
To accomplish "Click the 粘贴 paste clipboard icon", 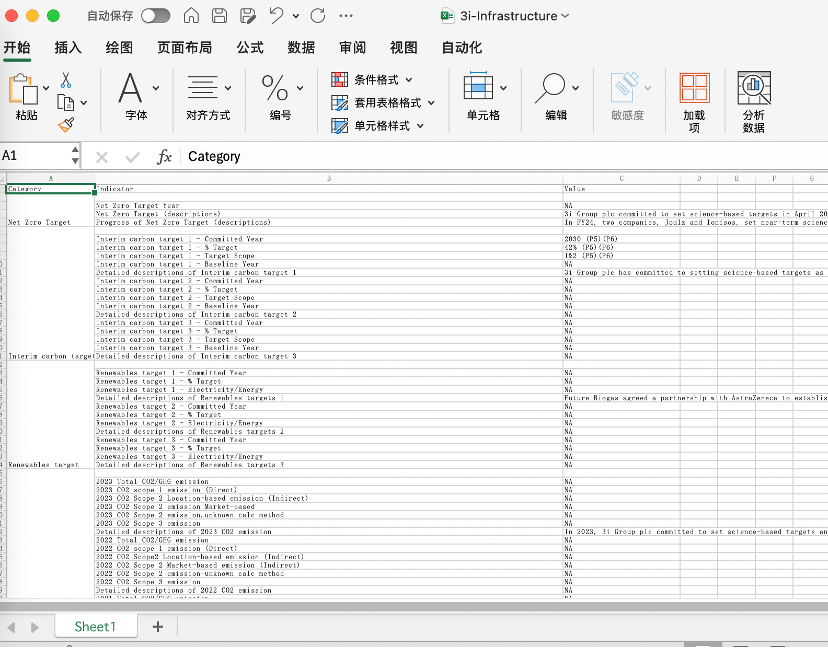I will point(23,89).
